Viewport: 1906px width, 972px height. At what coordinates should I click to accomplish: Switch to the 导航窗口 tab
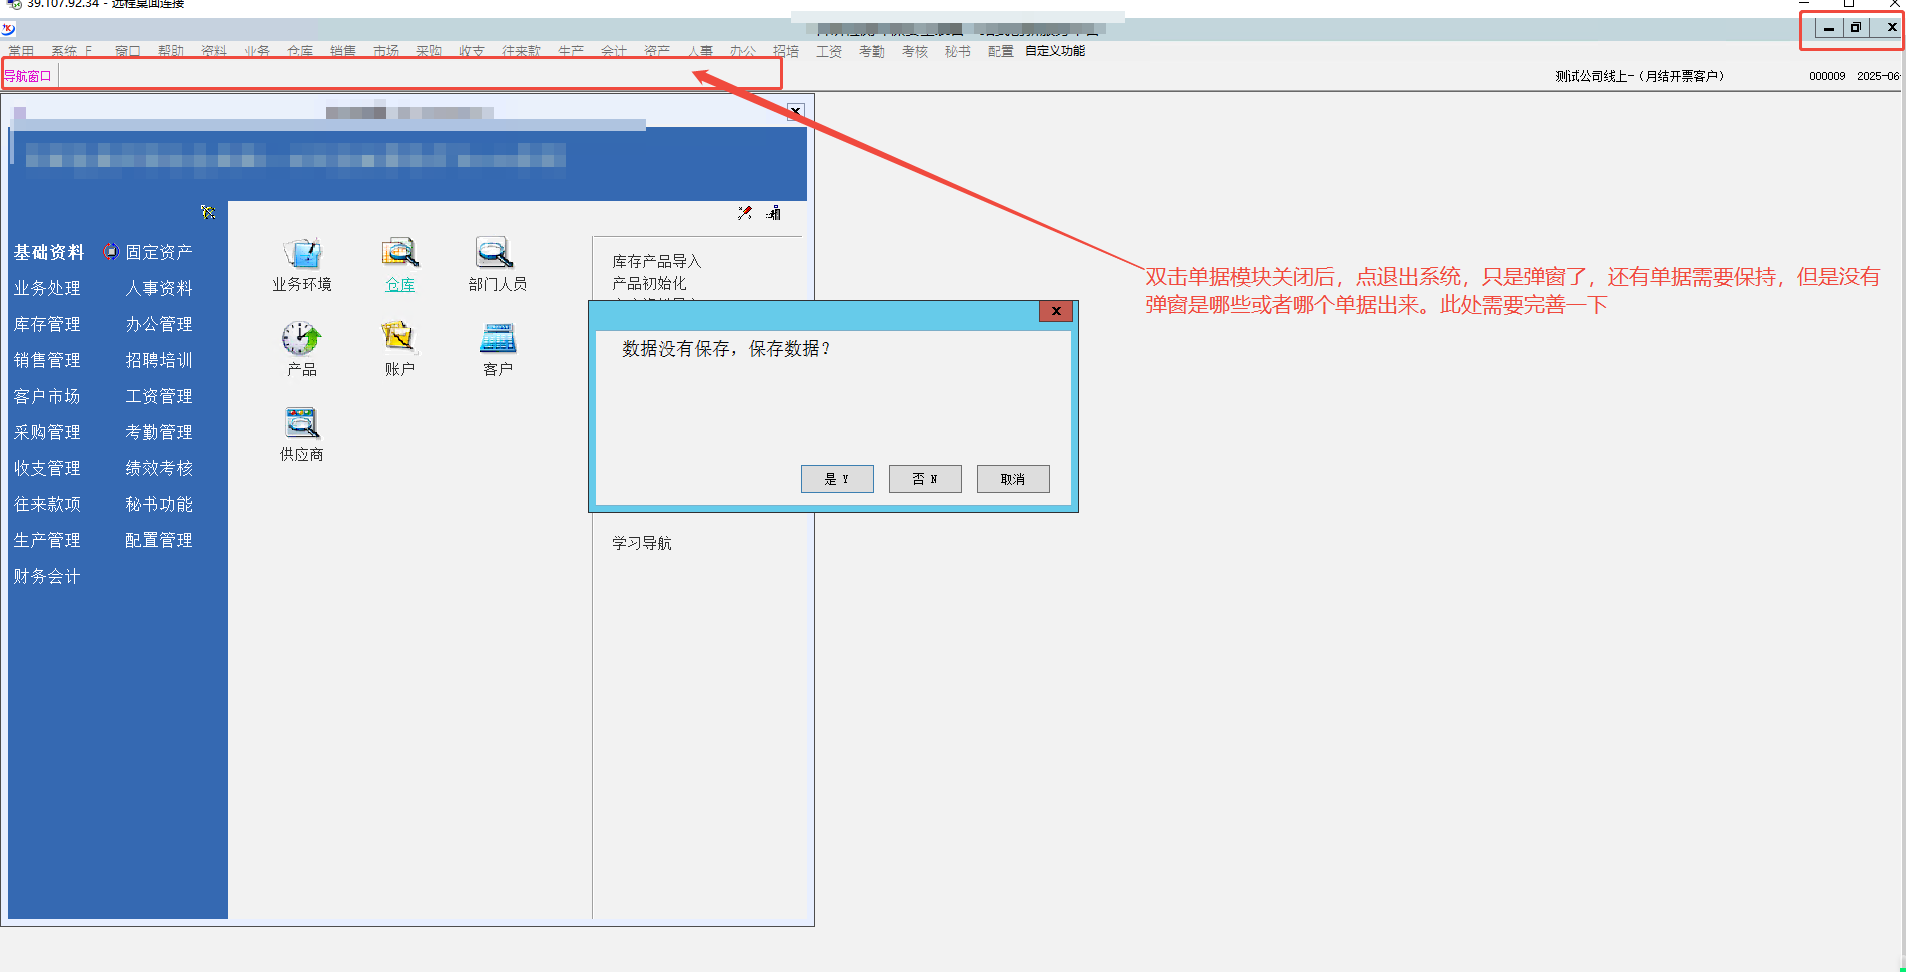click(28, 76)
